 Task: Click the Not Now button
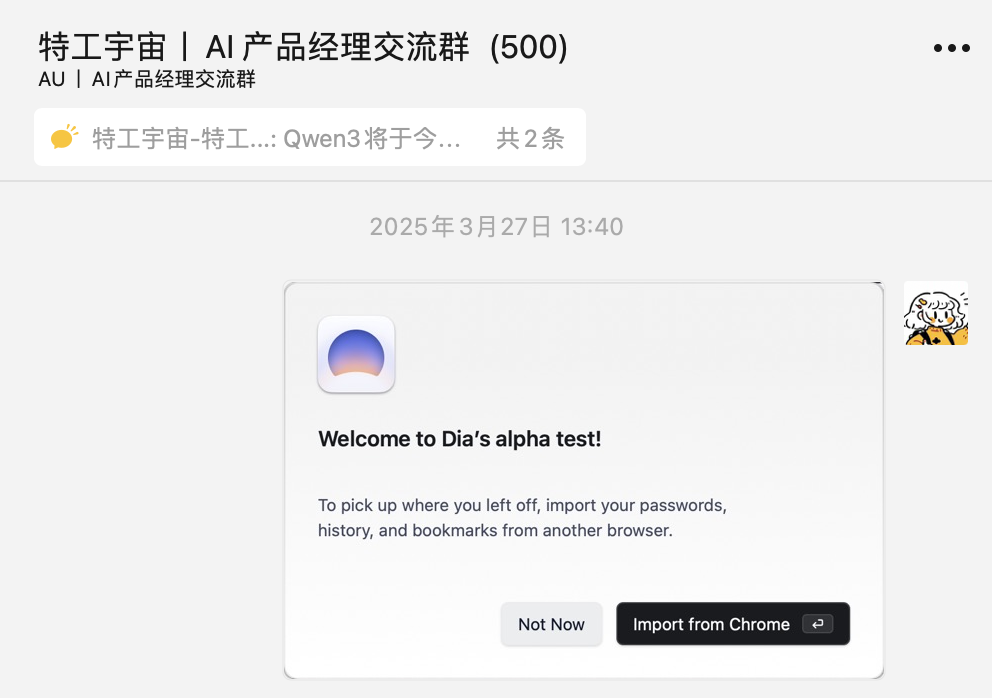click(x=551, y=624)
